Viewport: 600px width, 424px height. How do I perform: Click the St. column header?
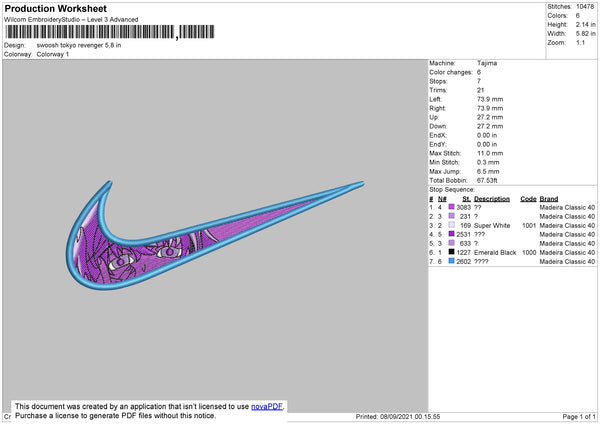tap(466, 199)
